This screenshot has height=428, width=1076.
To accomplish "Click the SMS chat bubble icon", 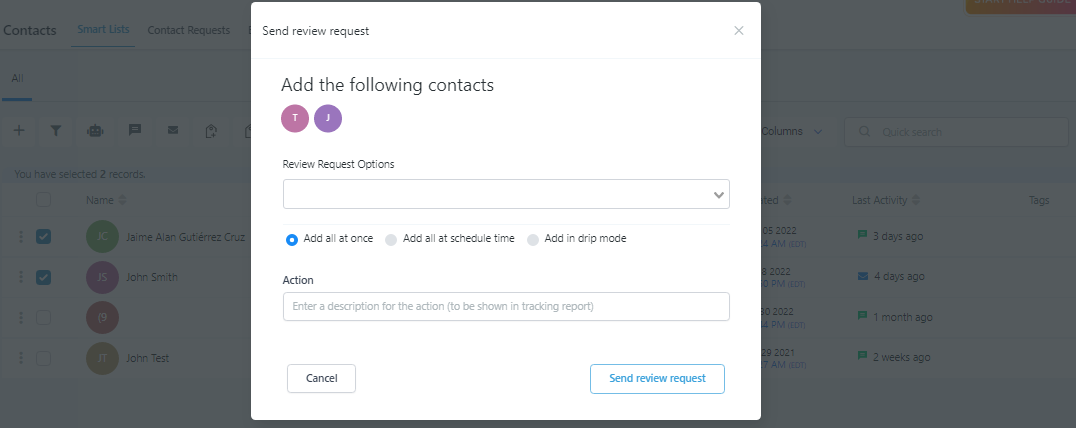I will pyautogui.click(x=135, y=130).
